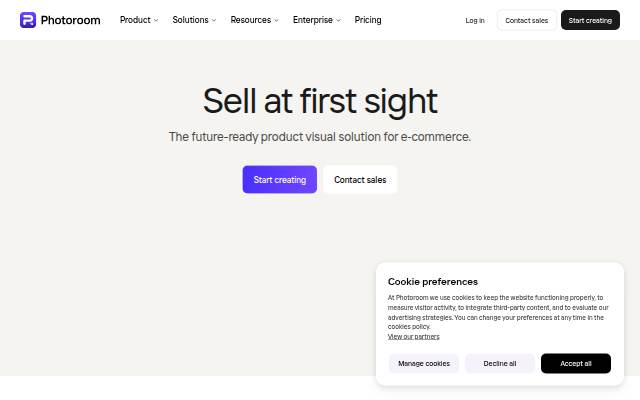Click the 'Cookie preferences' heading
Image resolution: width=640 pixels, height=400 pixels.
coord(433,282)
